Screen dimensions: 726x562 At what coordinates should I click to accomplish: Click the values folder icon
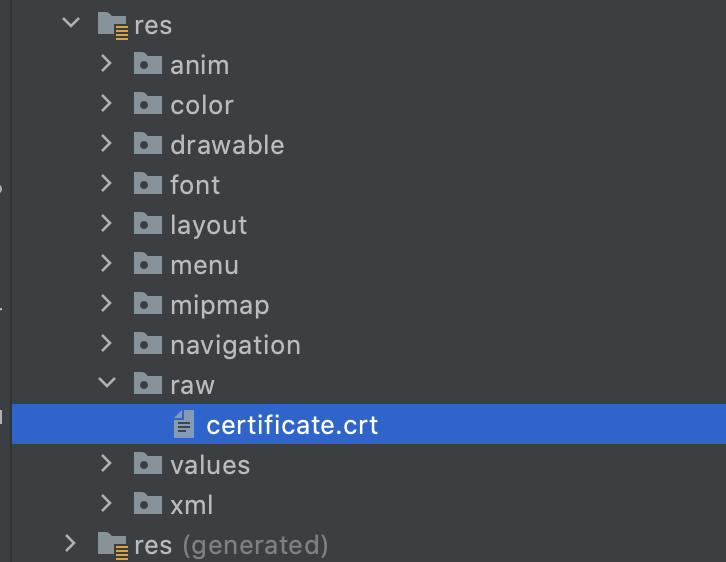tap(148, 463)
